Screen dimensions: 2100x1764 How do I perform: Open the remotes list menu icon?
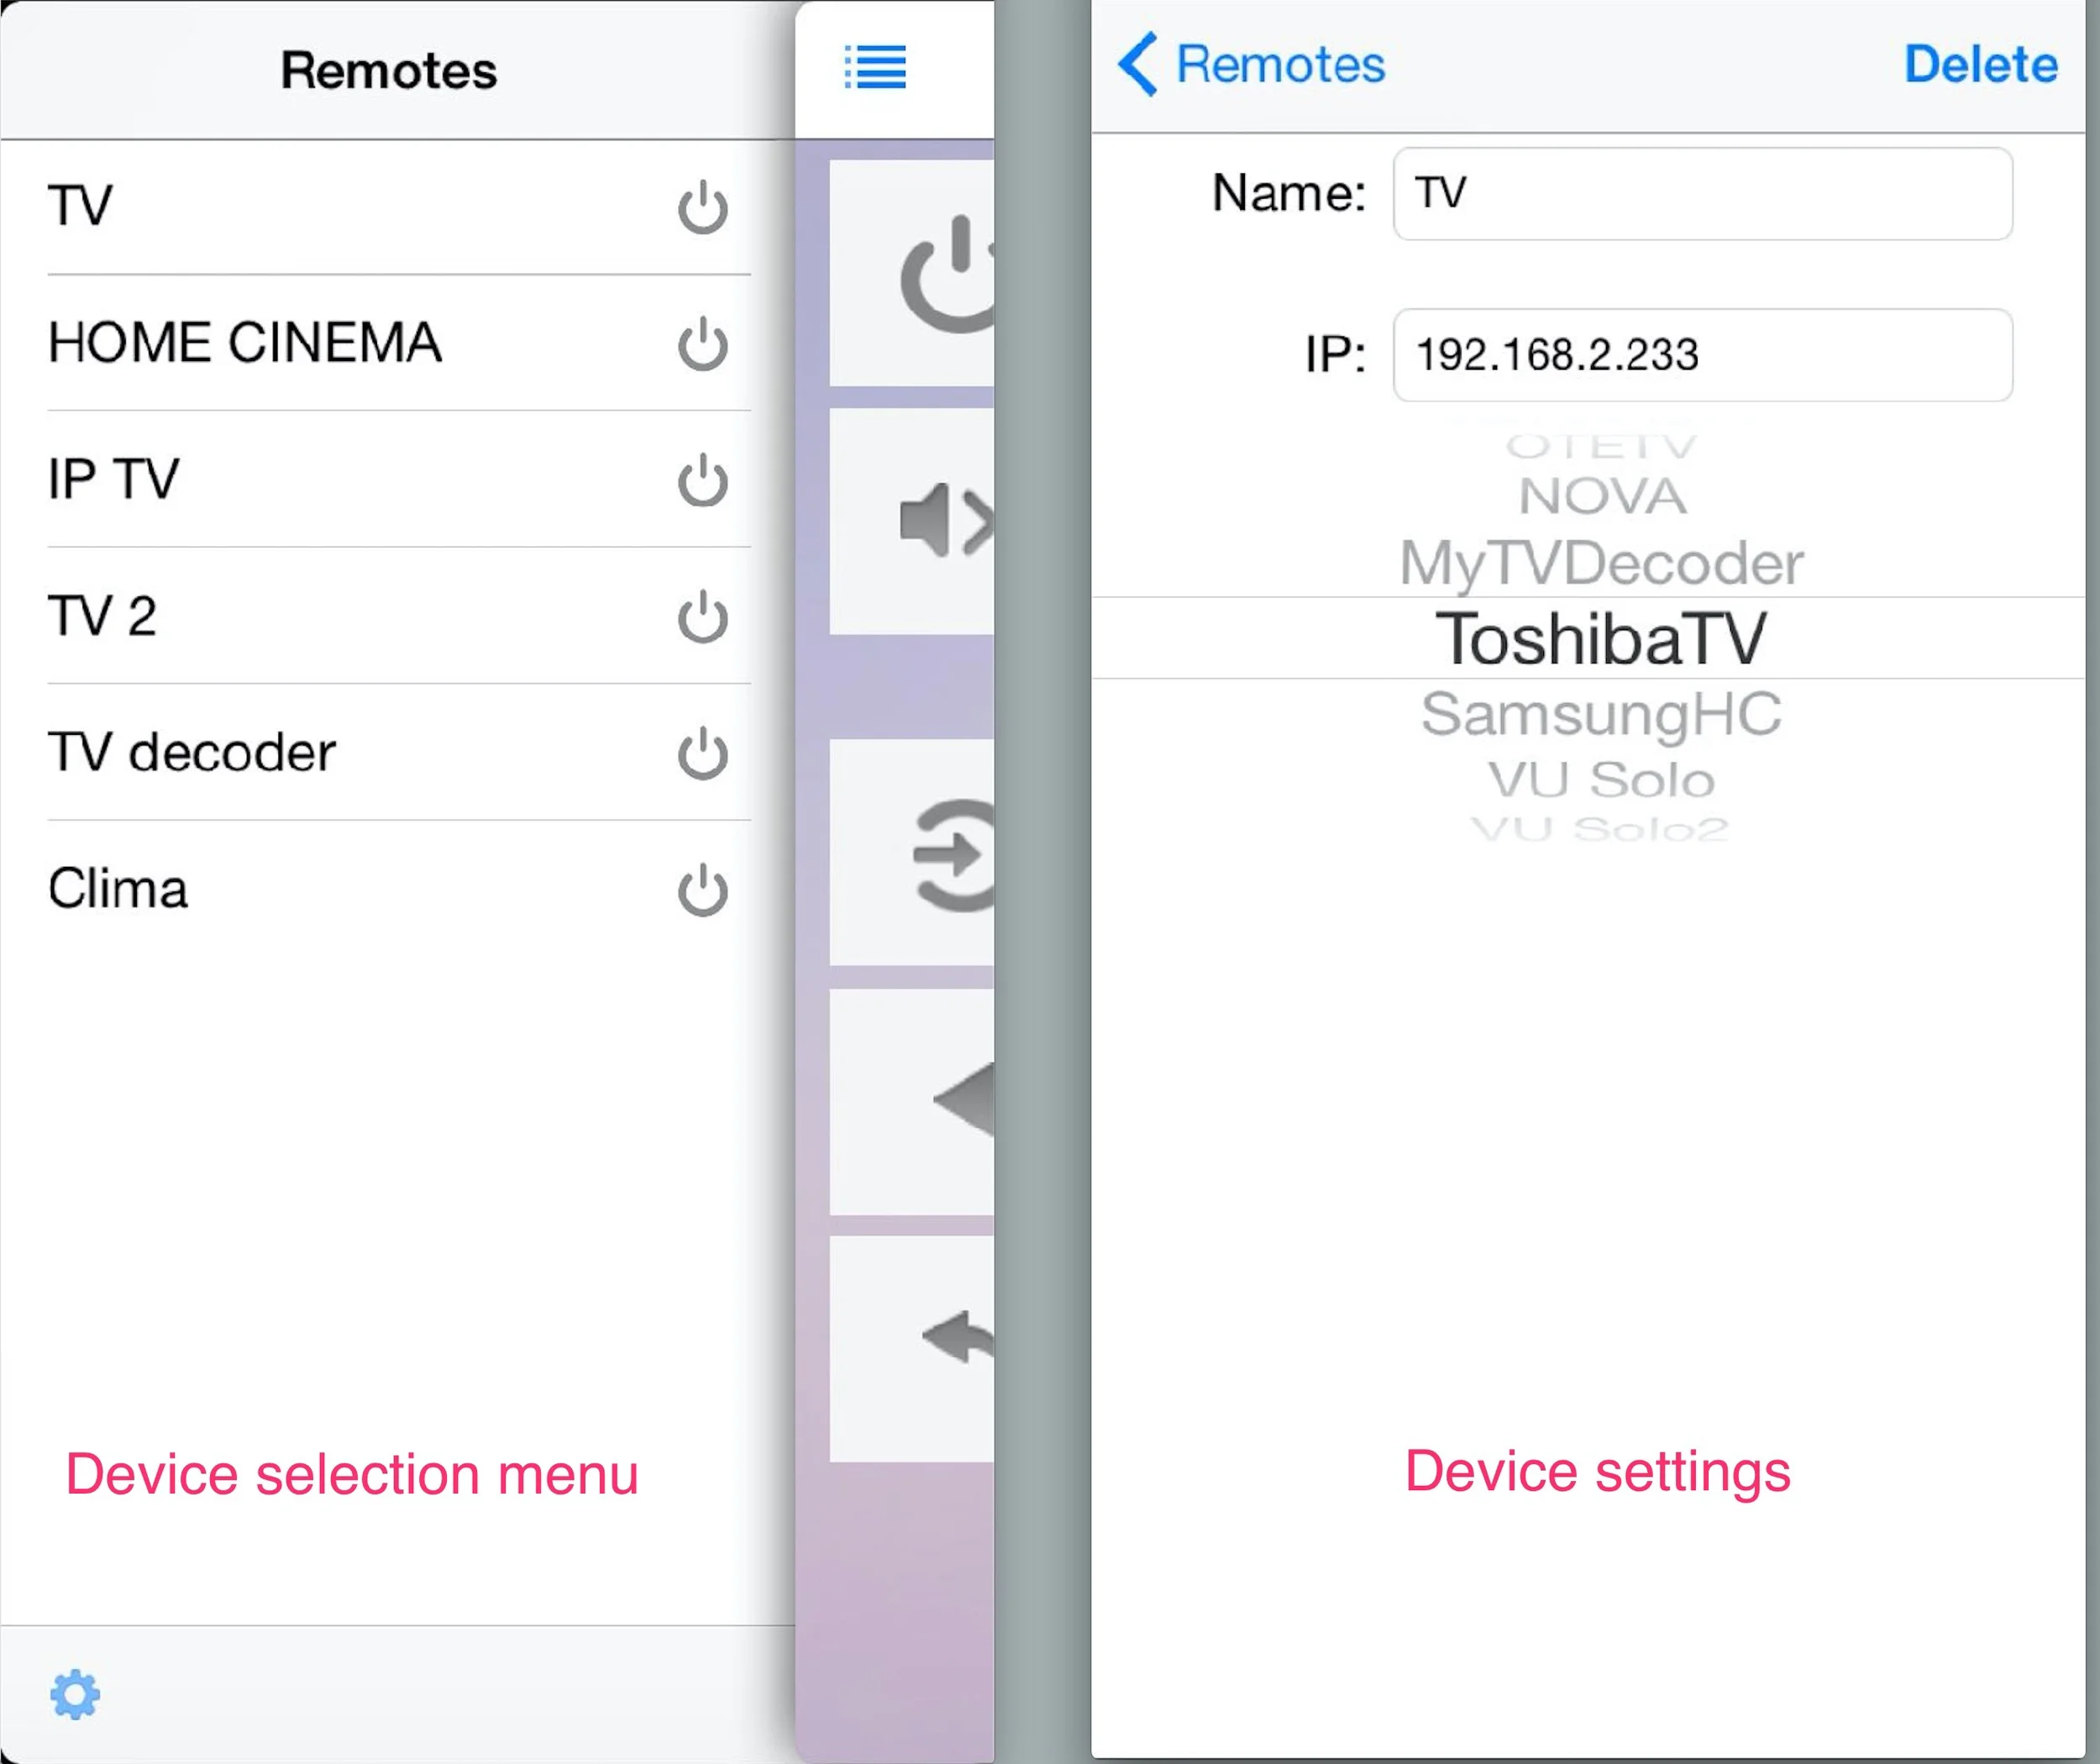coord(875,67)
